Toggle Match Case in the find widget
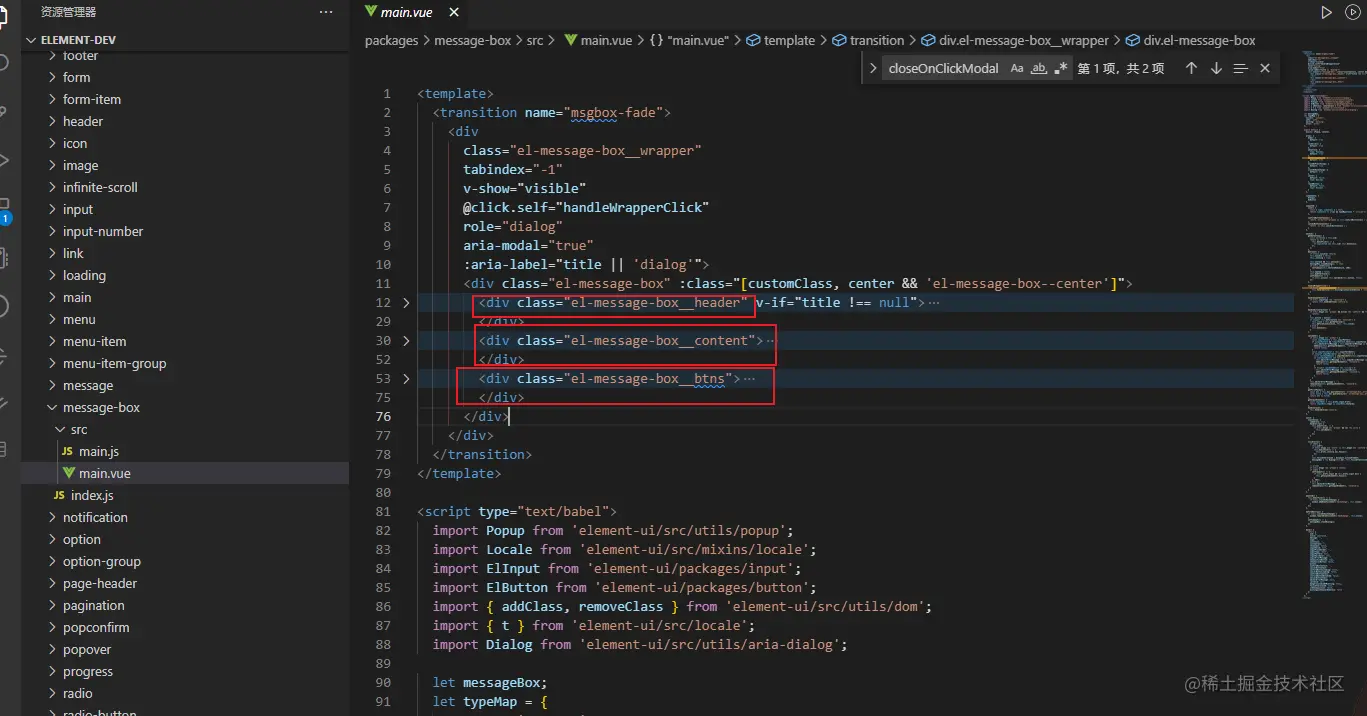 coord(1017,68)
